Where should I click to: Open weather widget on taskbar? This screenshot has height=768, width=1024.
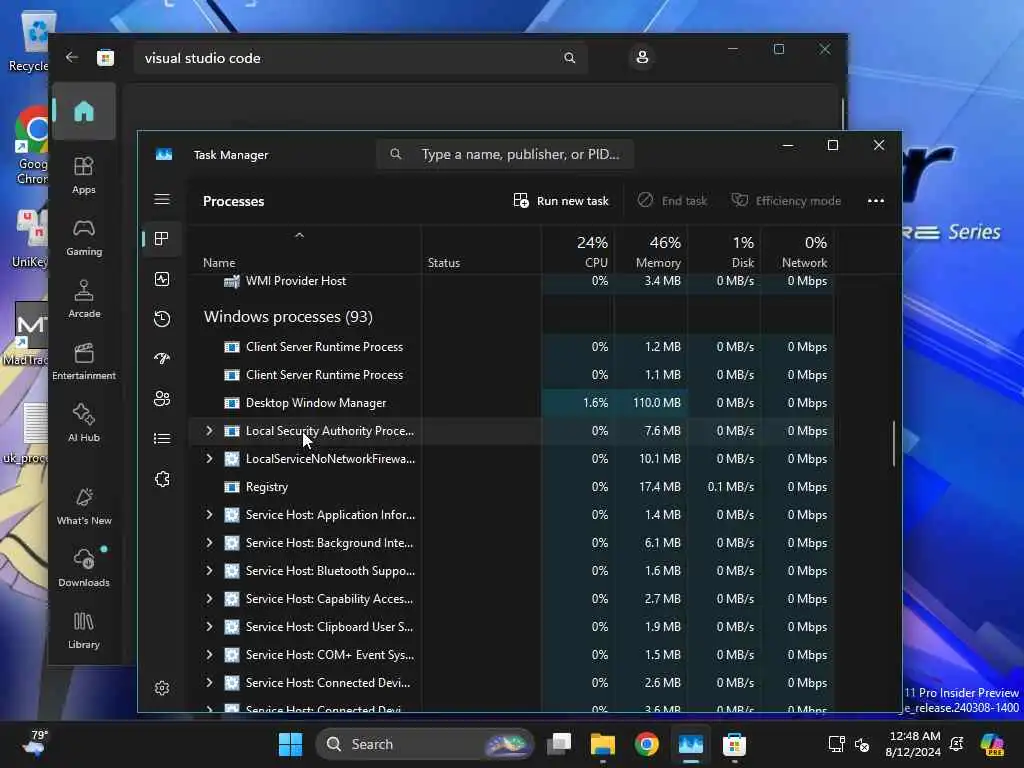coord(34,744)
